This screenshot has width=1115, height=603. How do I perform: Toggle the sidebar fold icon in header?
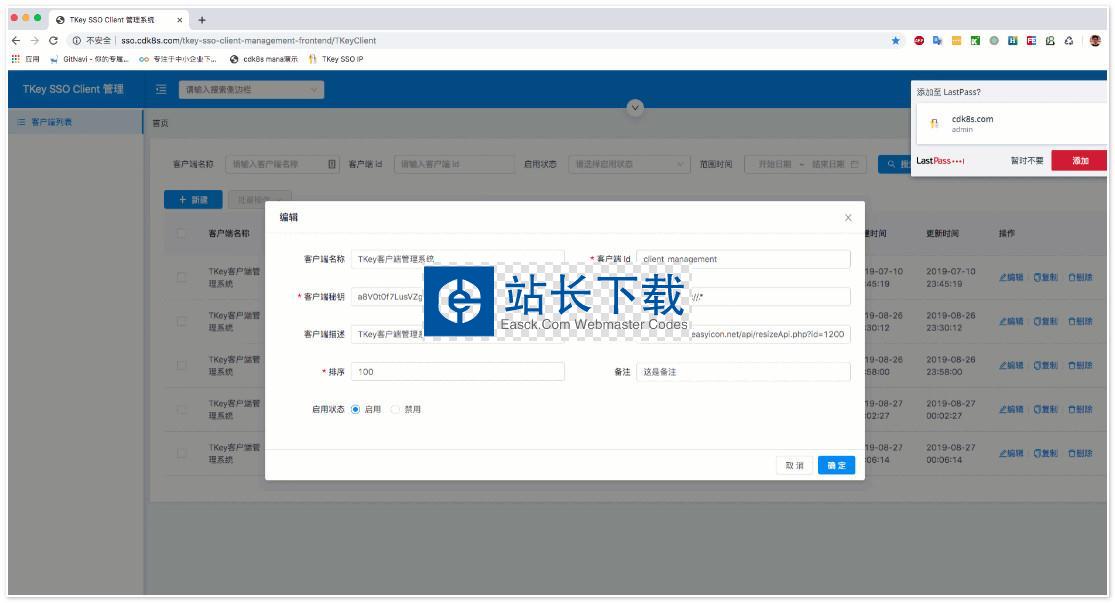click(161, 89)
